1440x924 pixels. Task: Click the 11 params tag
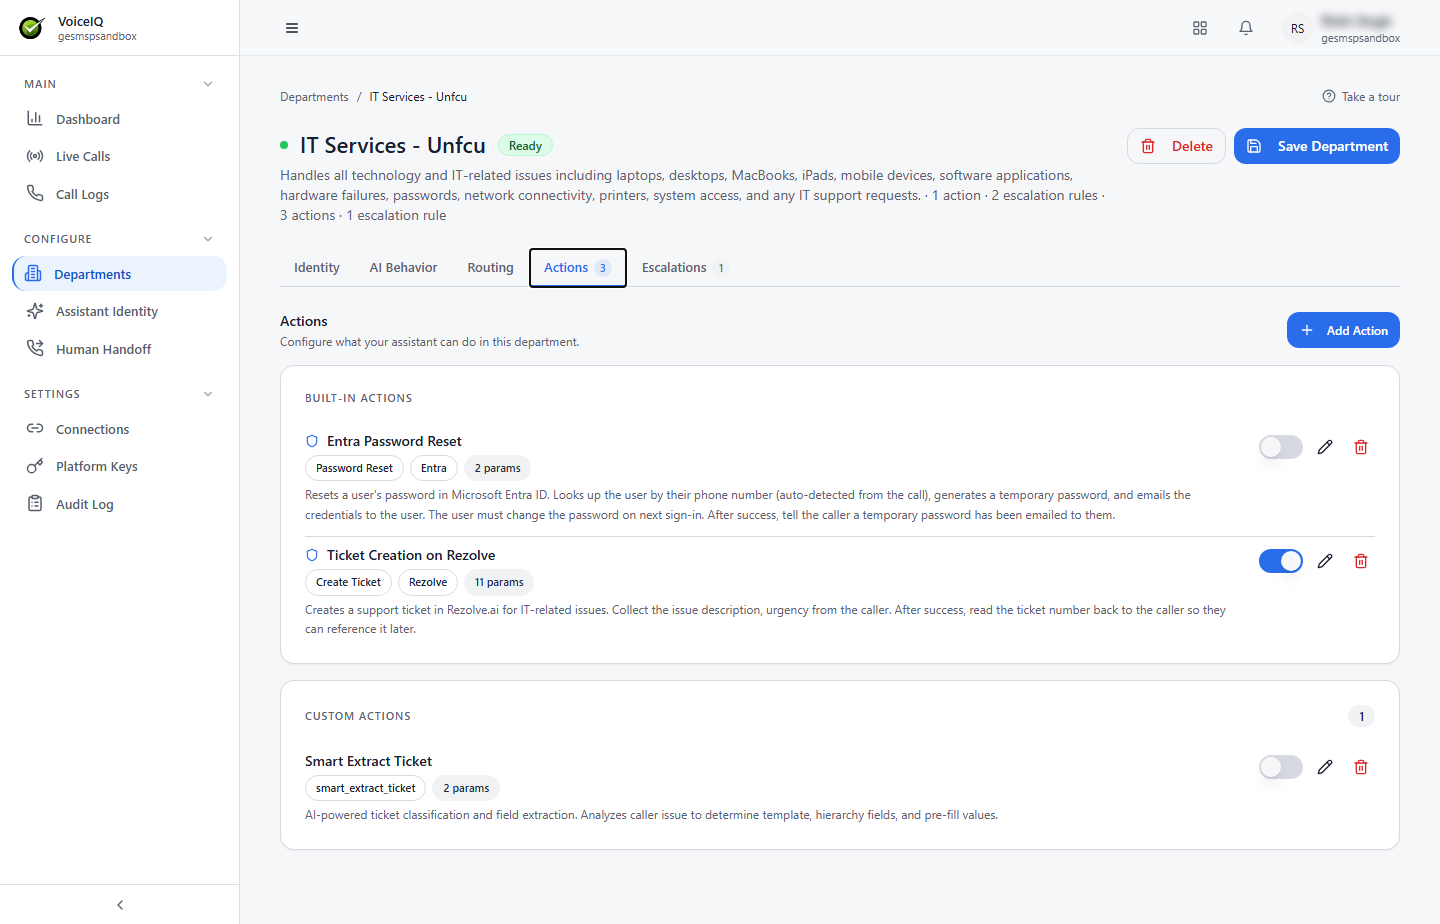[499, 582]
